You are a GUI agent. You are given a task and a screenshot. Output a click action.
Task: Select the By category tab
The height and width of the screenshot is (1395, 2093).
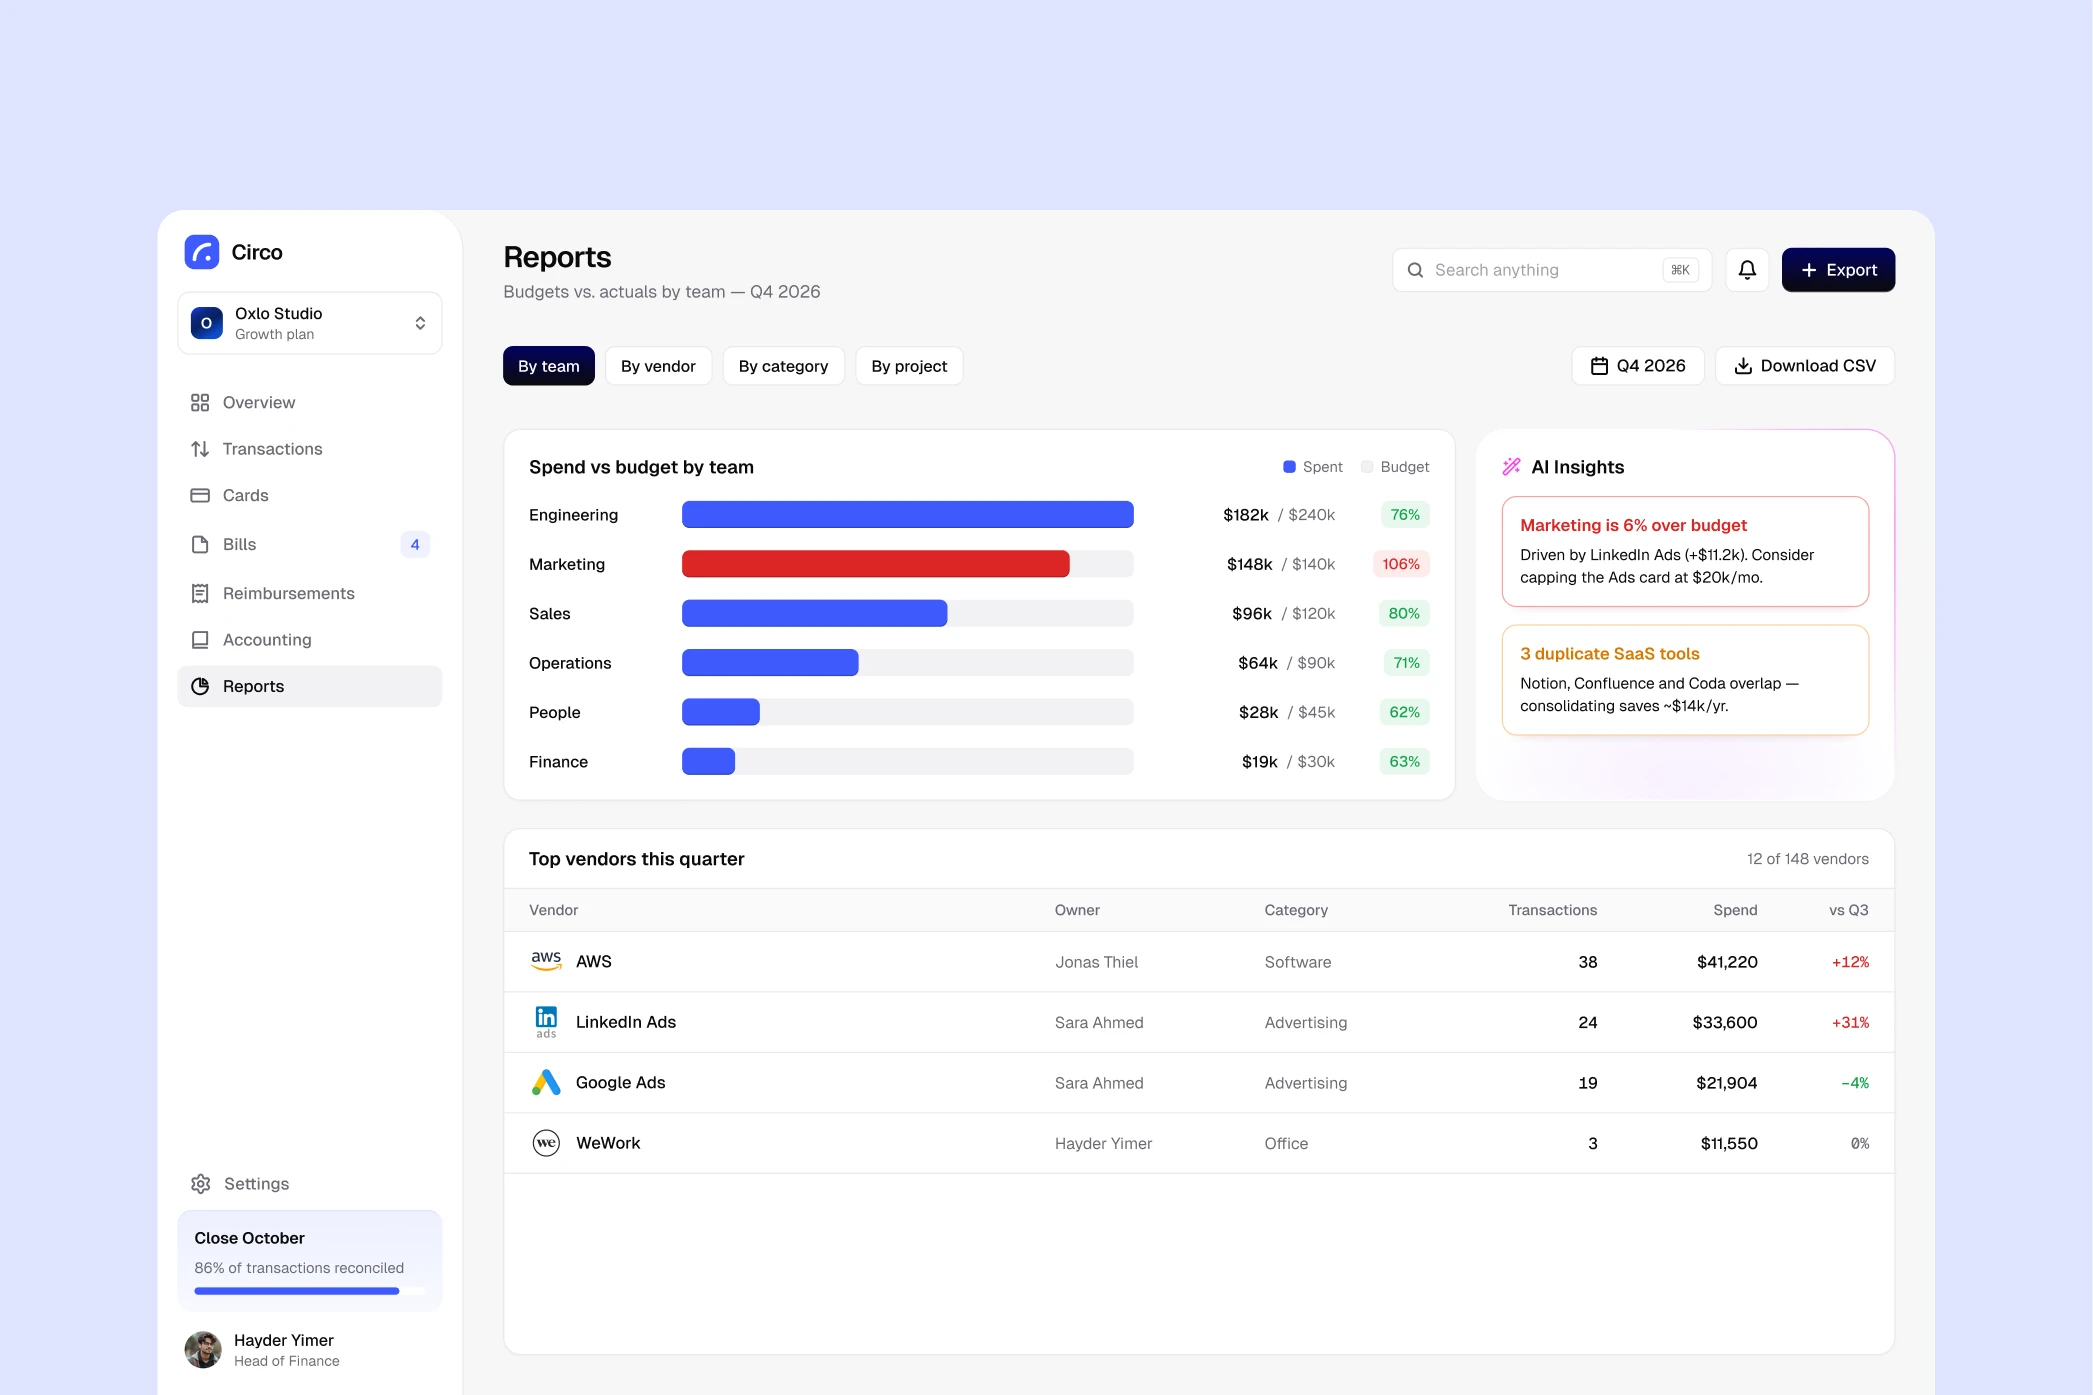pos(783,366)
